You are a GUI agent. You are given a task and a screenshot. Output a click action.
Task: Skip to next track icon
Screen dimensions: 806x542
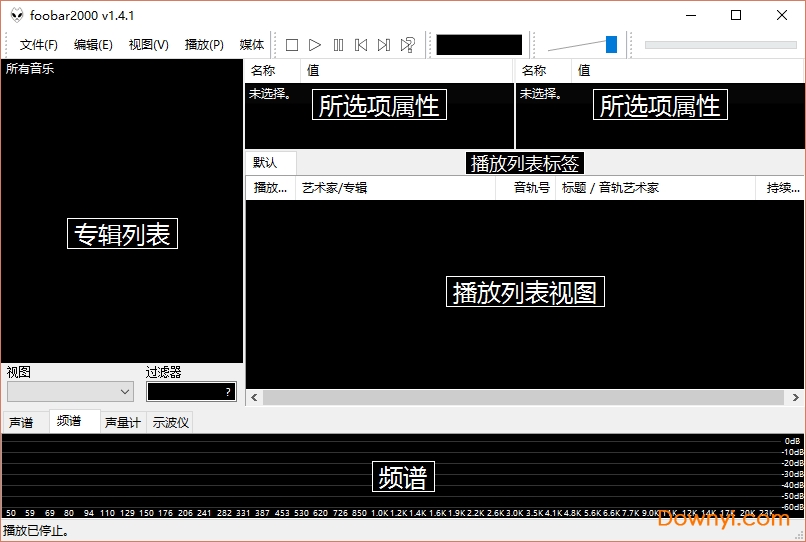(383, 45)
